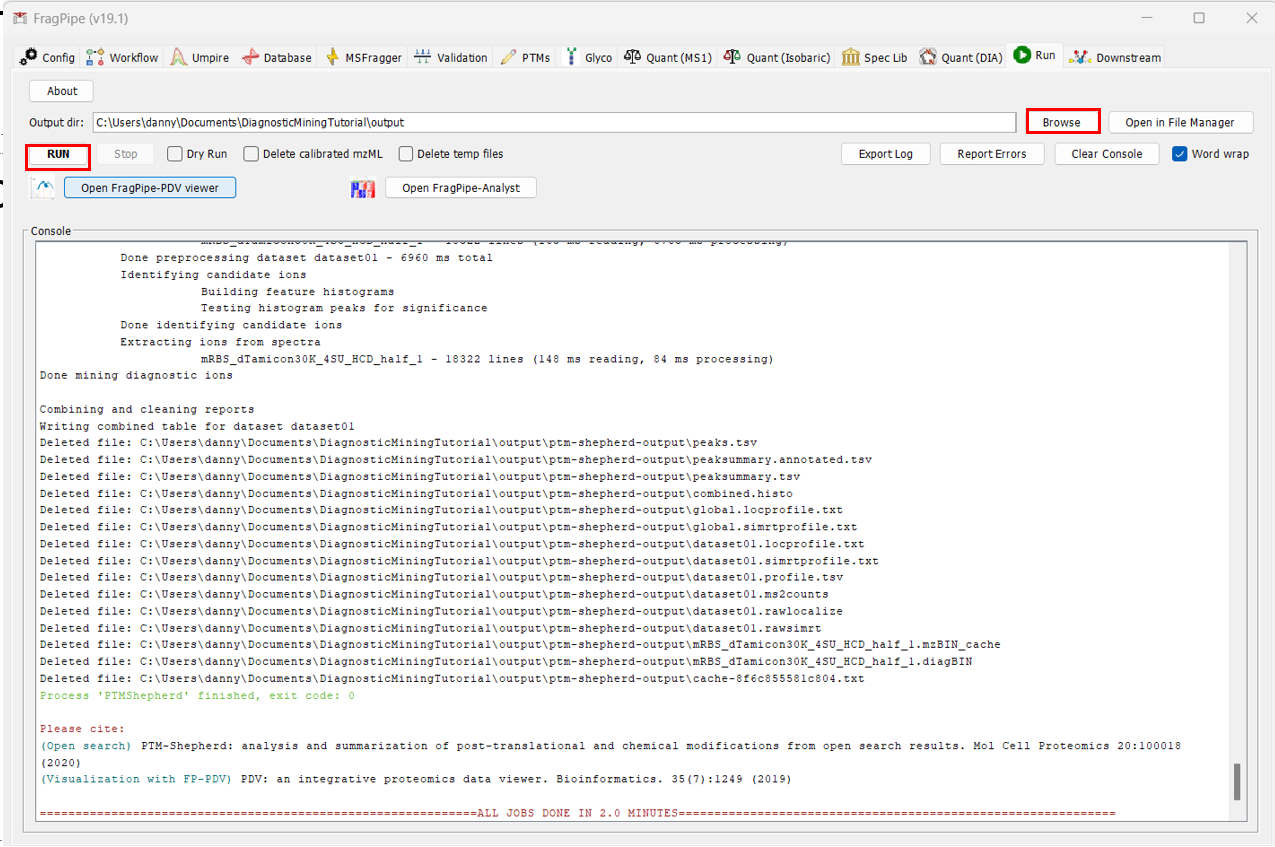Image resolution: width=1275 pixels, height=847 pixels.
Task: Click the console vertical scrollbar thumb
Action: pyautogui.click(x=1237, y=782)
